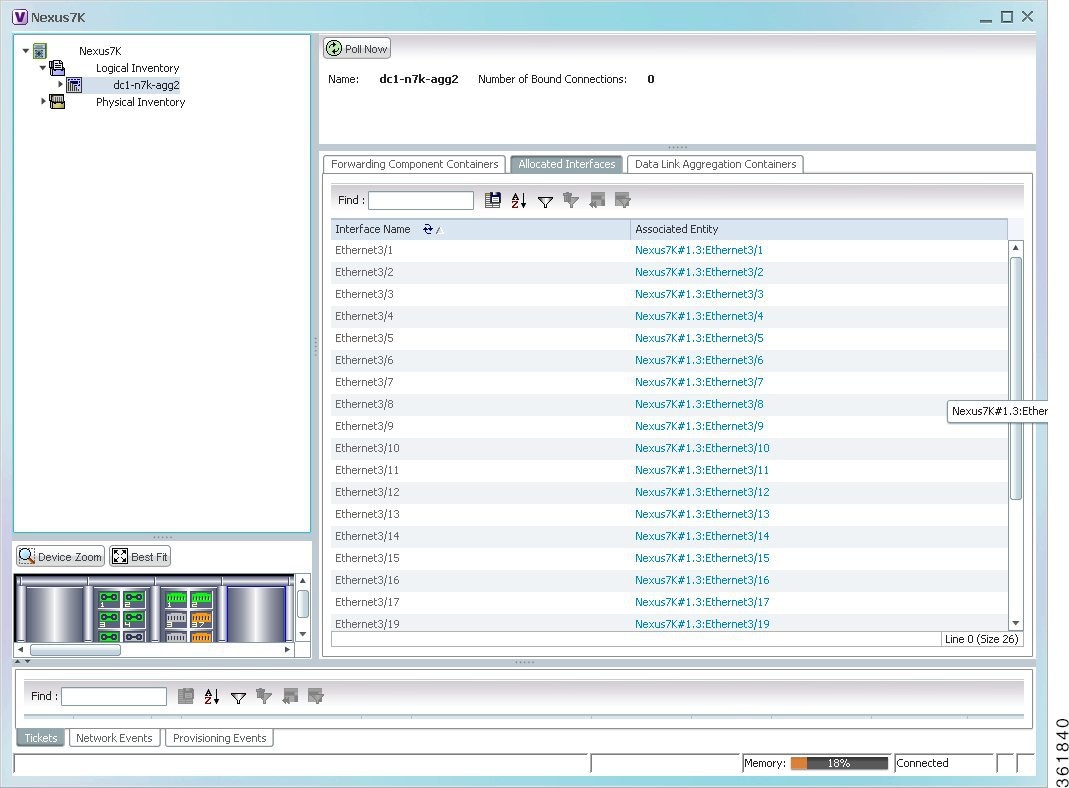Open the Network Events tab
The image size is (1069, 788).
coord(115,738)
